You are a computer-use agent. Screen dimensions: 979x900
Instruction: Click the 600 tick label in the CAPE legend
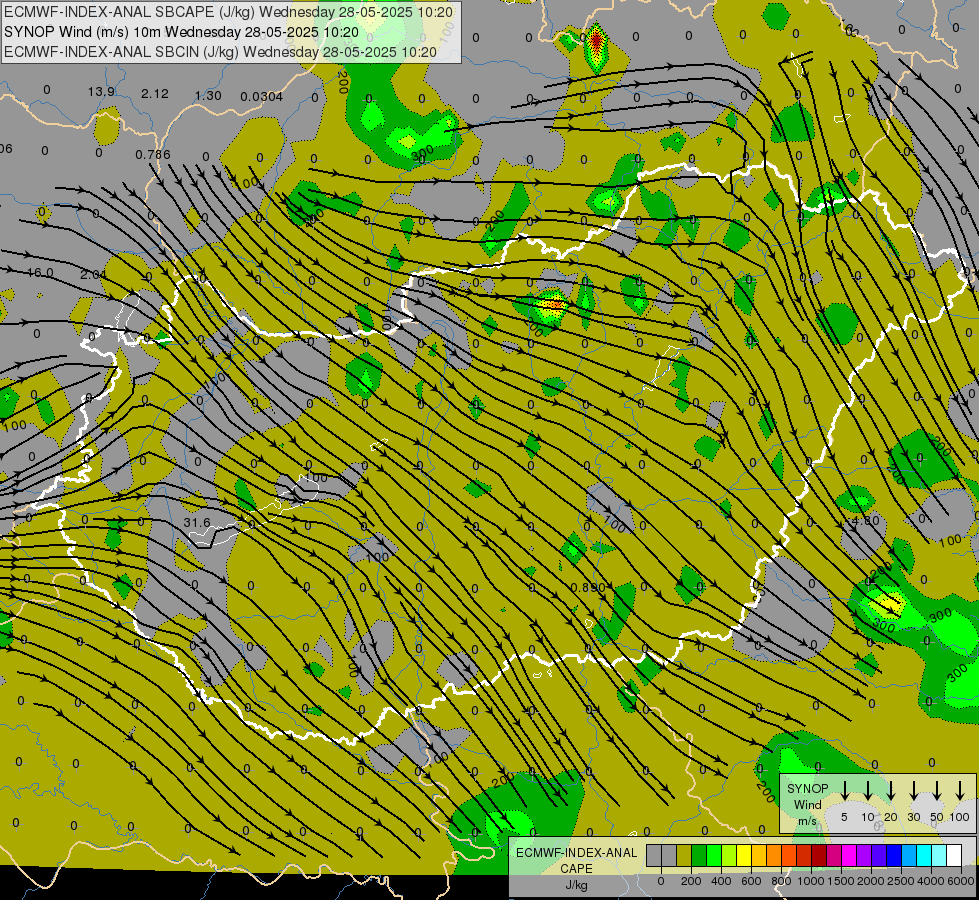pos(751,881)
